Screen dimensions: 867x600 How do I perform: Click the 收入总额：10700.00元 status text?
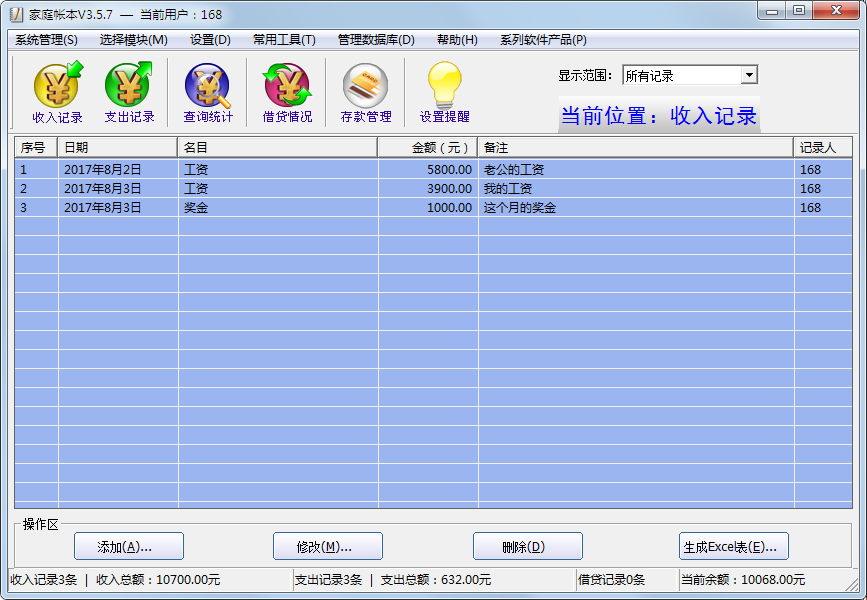coord(158,580)
